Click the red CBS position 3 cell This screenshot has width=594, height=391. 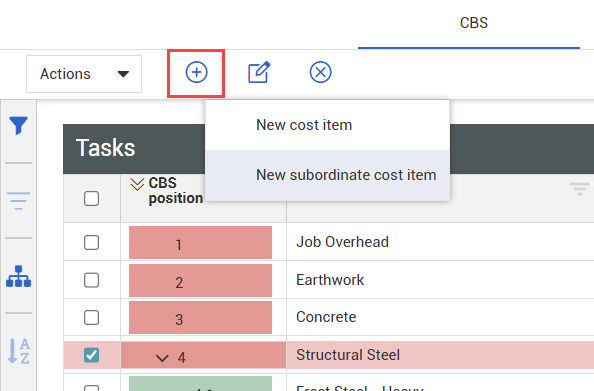click(200, 317)
